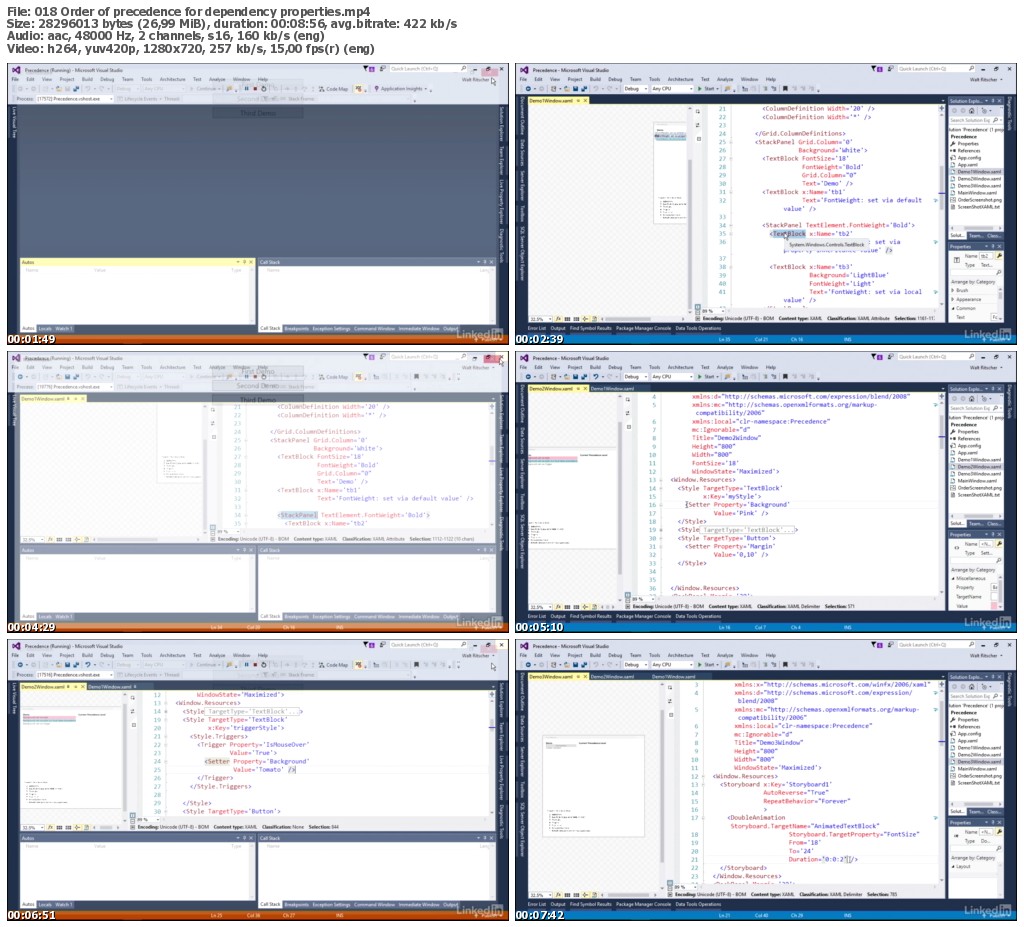This screenshot has height=927, width=1024.
Task: Click green Start button in 00:07:42 frame
Action: coord(707,665)
